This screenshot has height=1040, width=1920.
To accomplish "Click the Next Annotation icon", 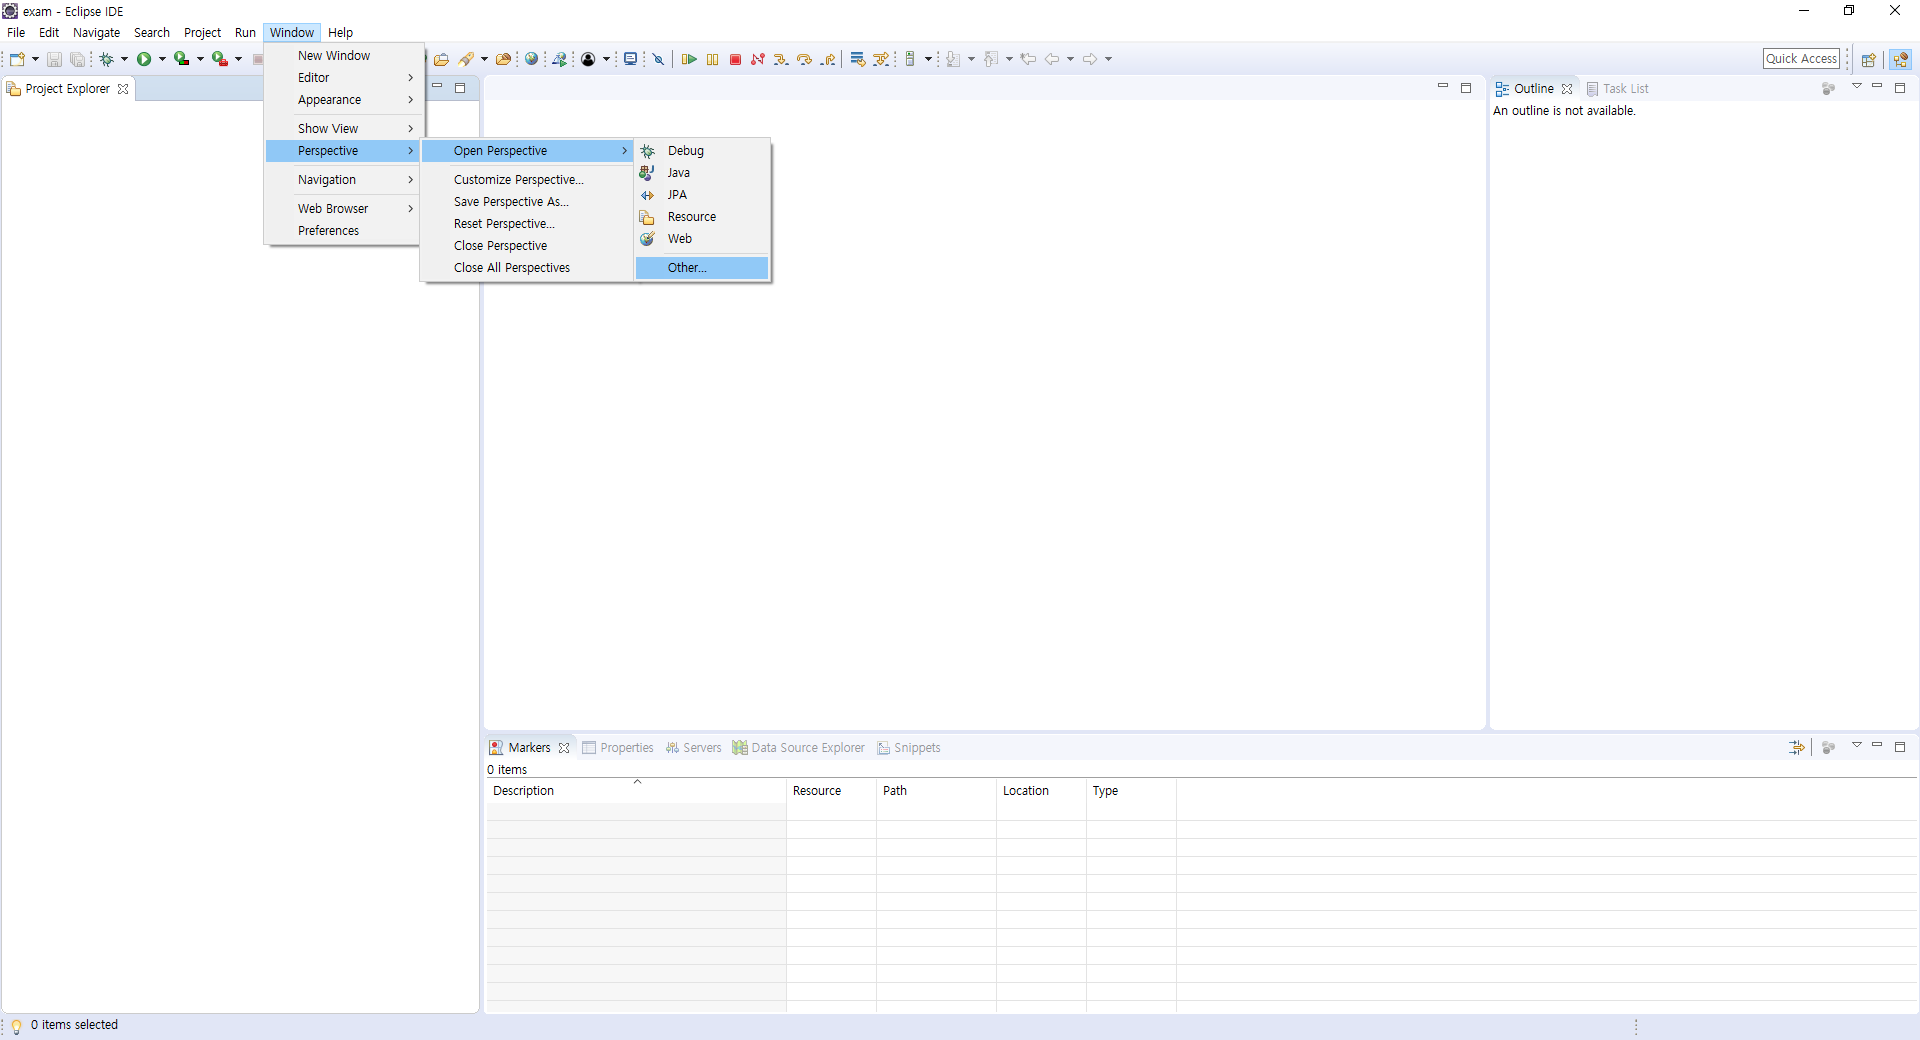I will 953,59.
